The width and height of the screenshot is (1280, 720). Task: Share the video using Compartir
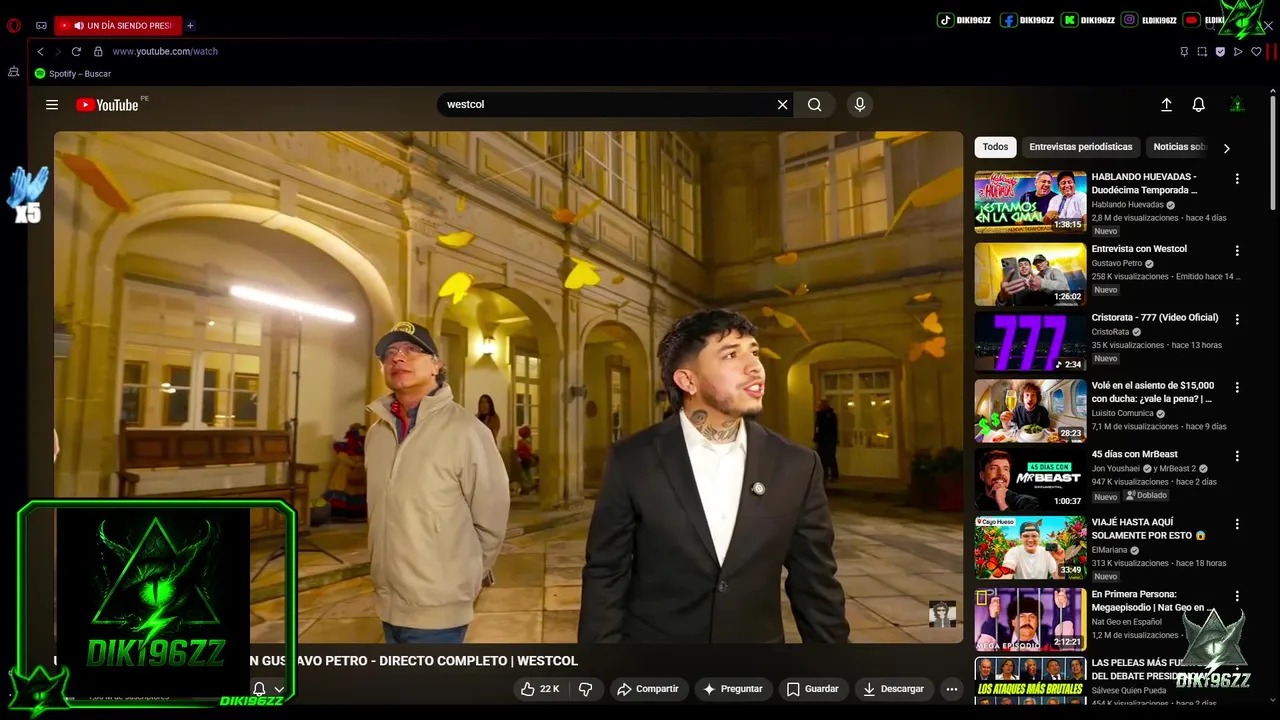click(x=648, y=689)
